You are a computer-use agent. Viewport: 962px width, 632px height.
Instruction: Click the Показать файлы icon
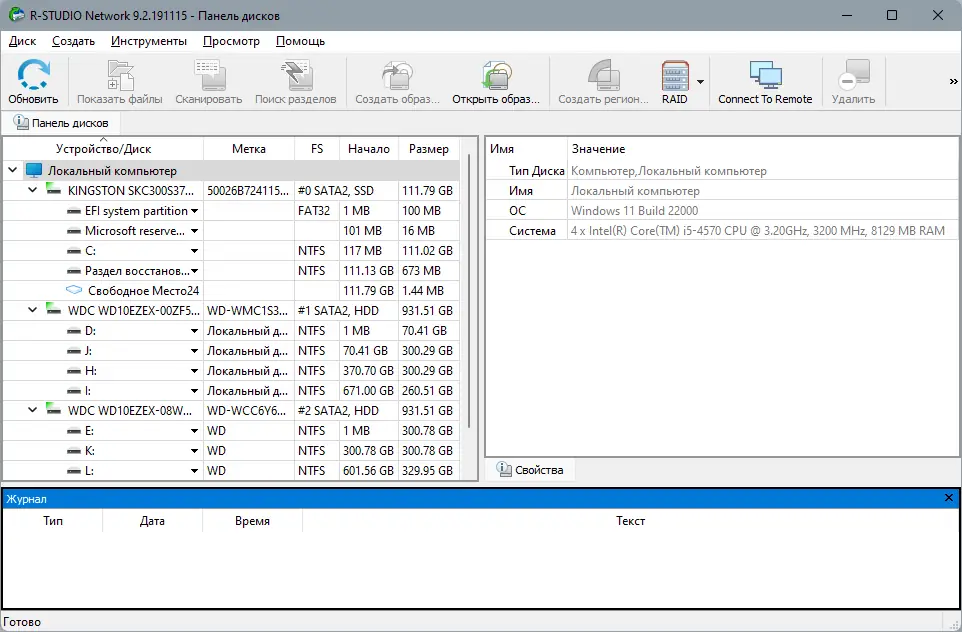click(120, 75)
